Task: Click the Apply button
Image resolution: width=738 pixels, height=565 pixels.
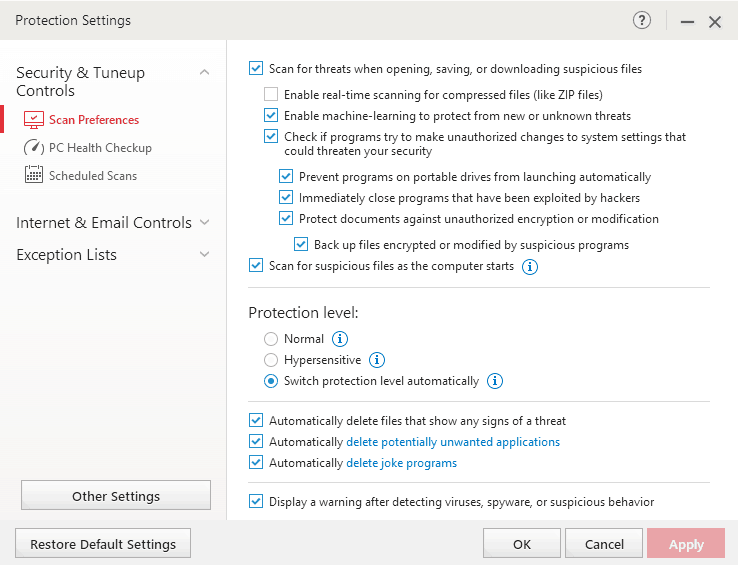Action: click(686, 543)
